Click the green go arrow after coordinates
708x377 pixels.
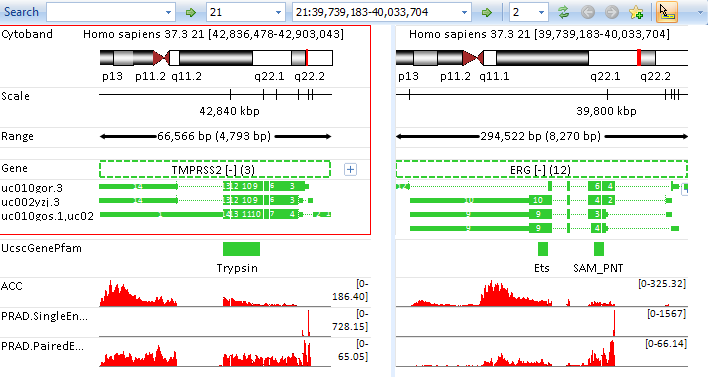tap(486, 12)
